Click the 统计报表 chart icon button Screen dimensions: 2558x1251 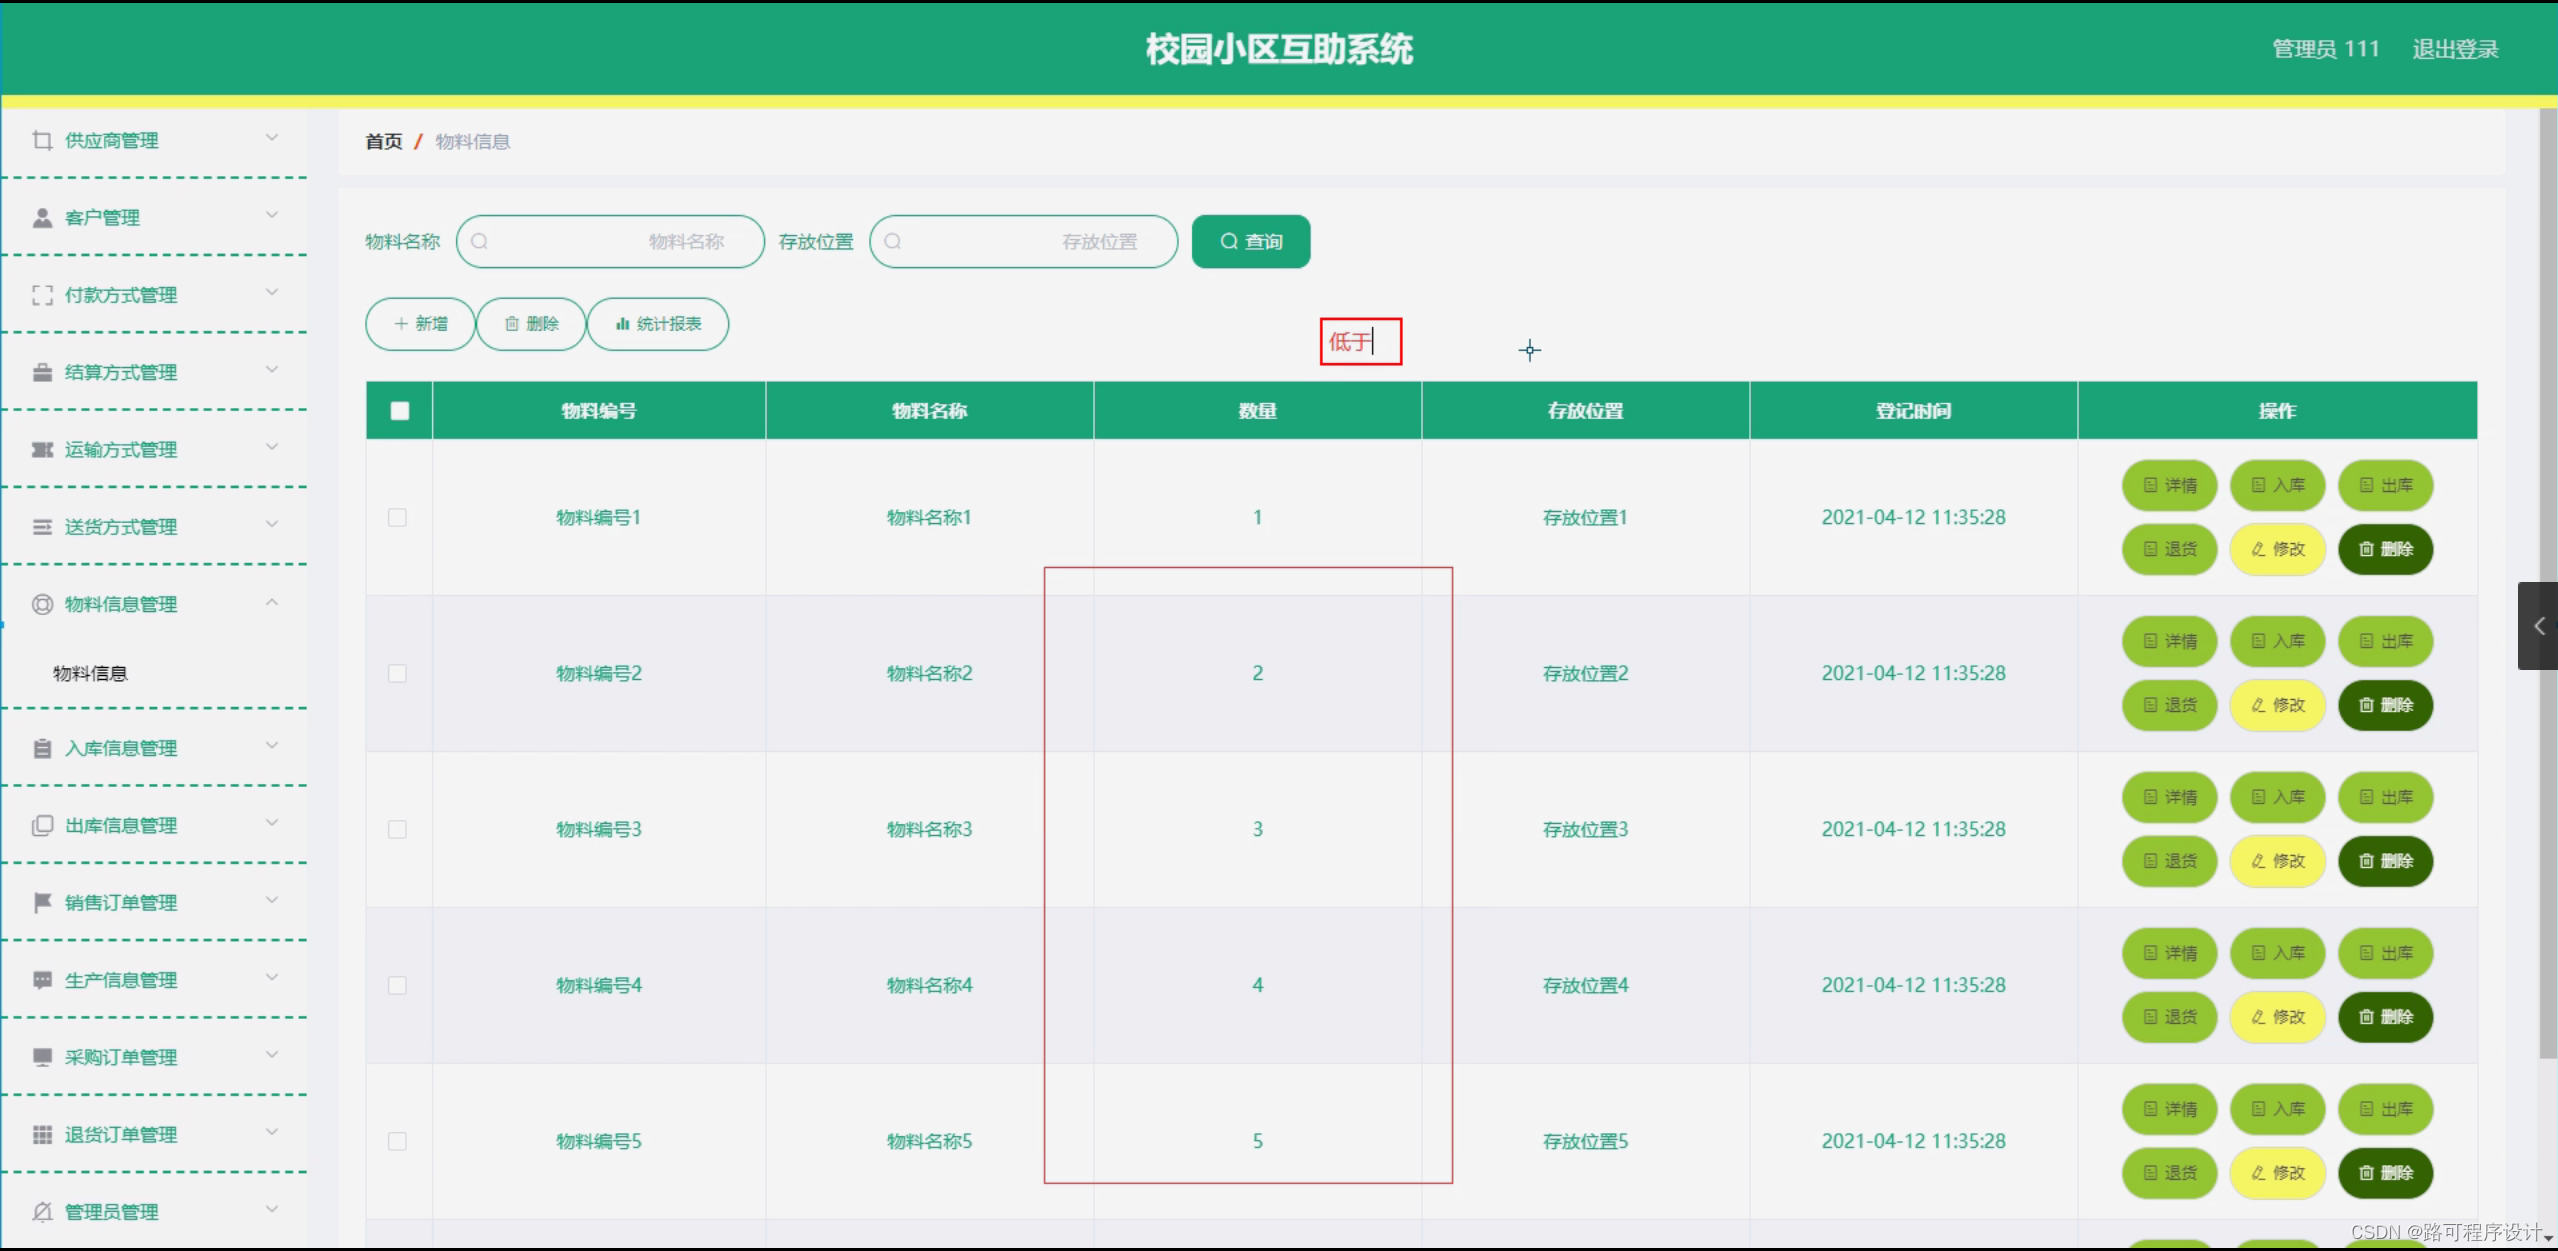pos(624,324)
